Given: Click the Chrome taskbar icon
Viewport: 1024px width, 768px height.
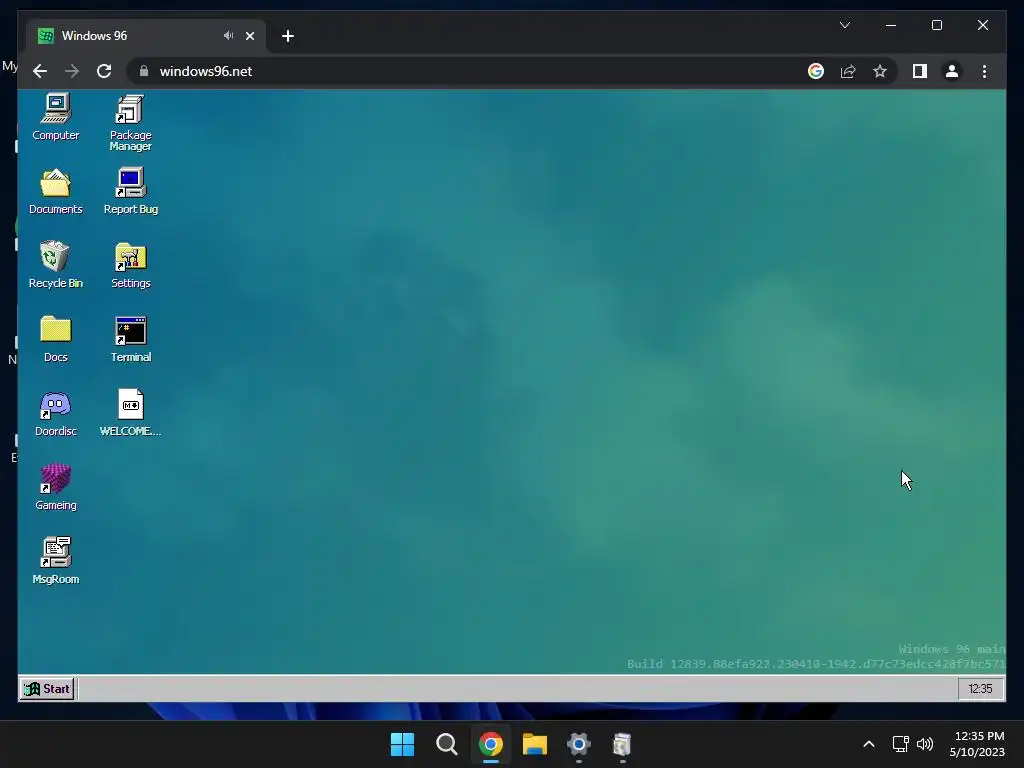Looking at the screenshot, I should click(490, 744).
